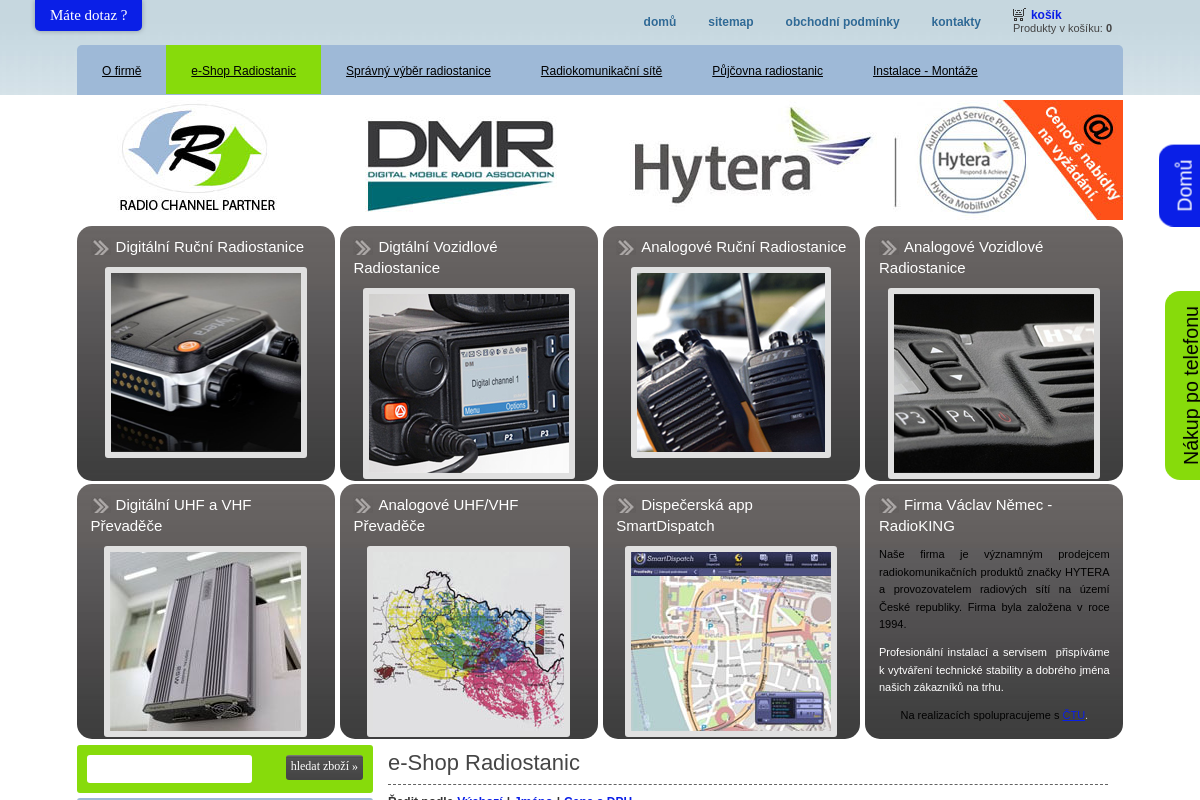This screenshot has height=800, width=1200.
Task: Click the chevron icon beside Dispečerská app SmartDispatch
Action: coord(625,504)
